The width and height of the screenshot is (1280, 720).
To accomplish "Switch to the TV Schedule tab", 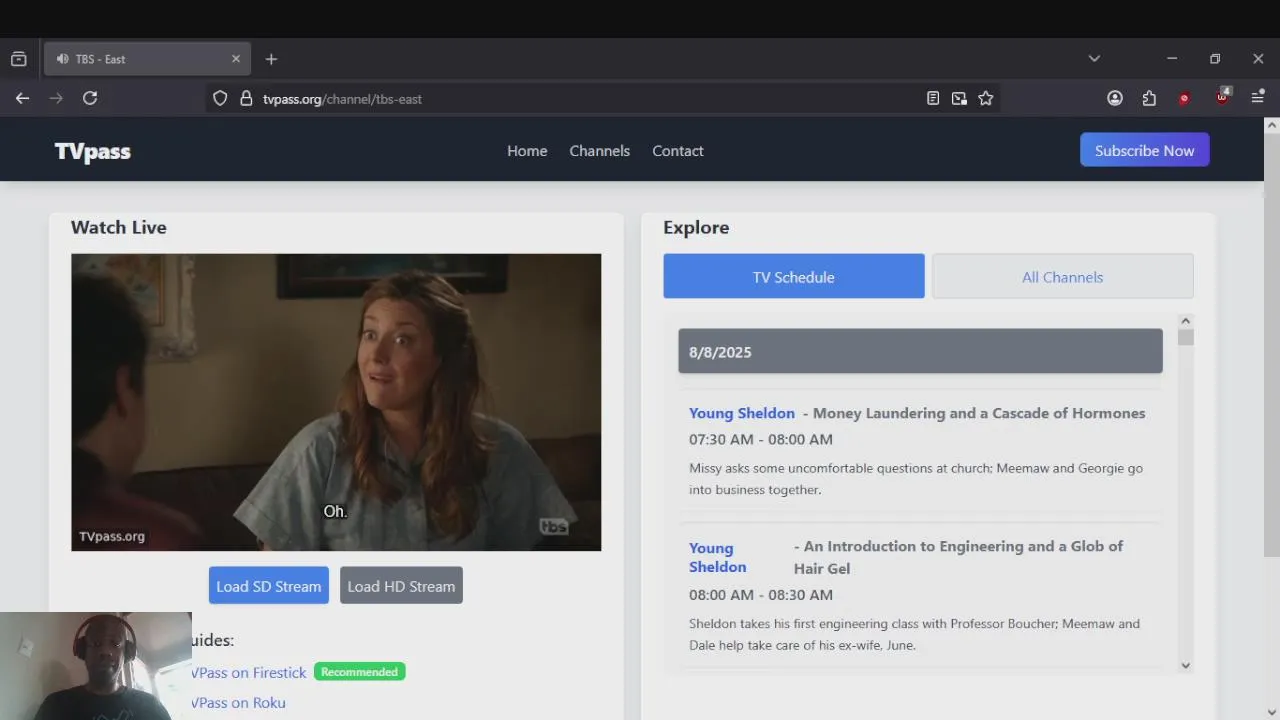I will coord(794,277).
